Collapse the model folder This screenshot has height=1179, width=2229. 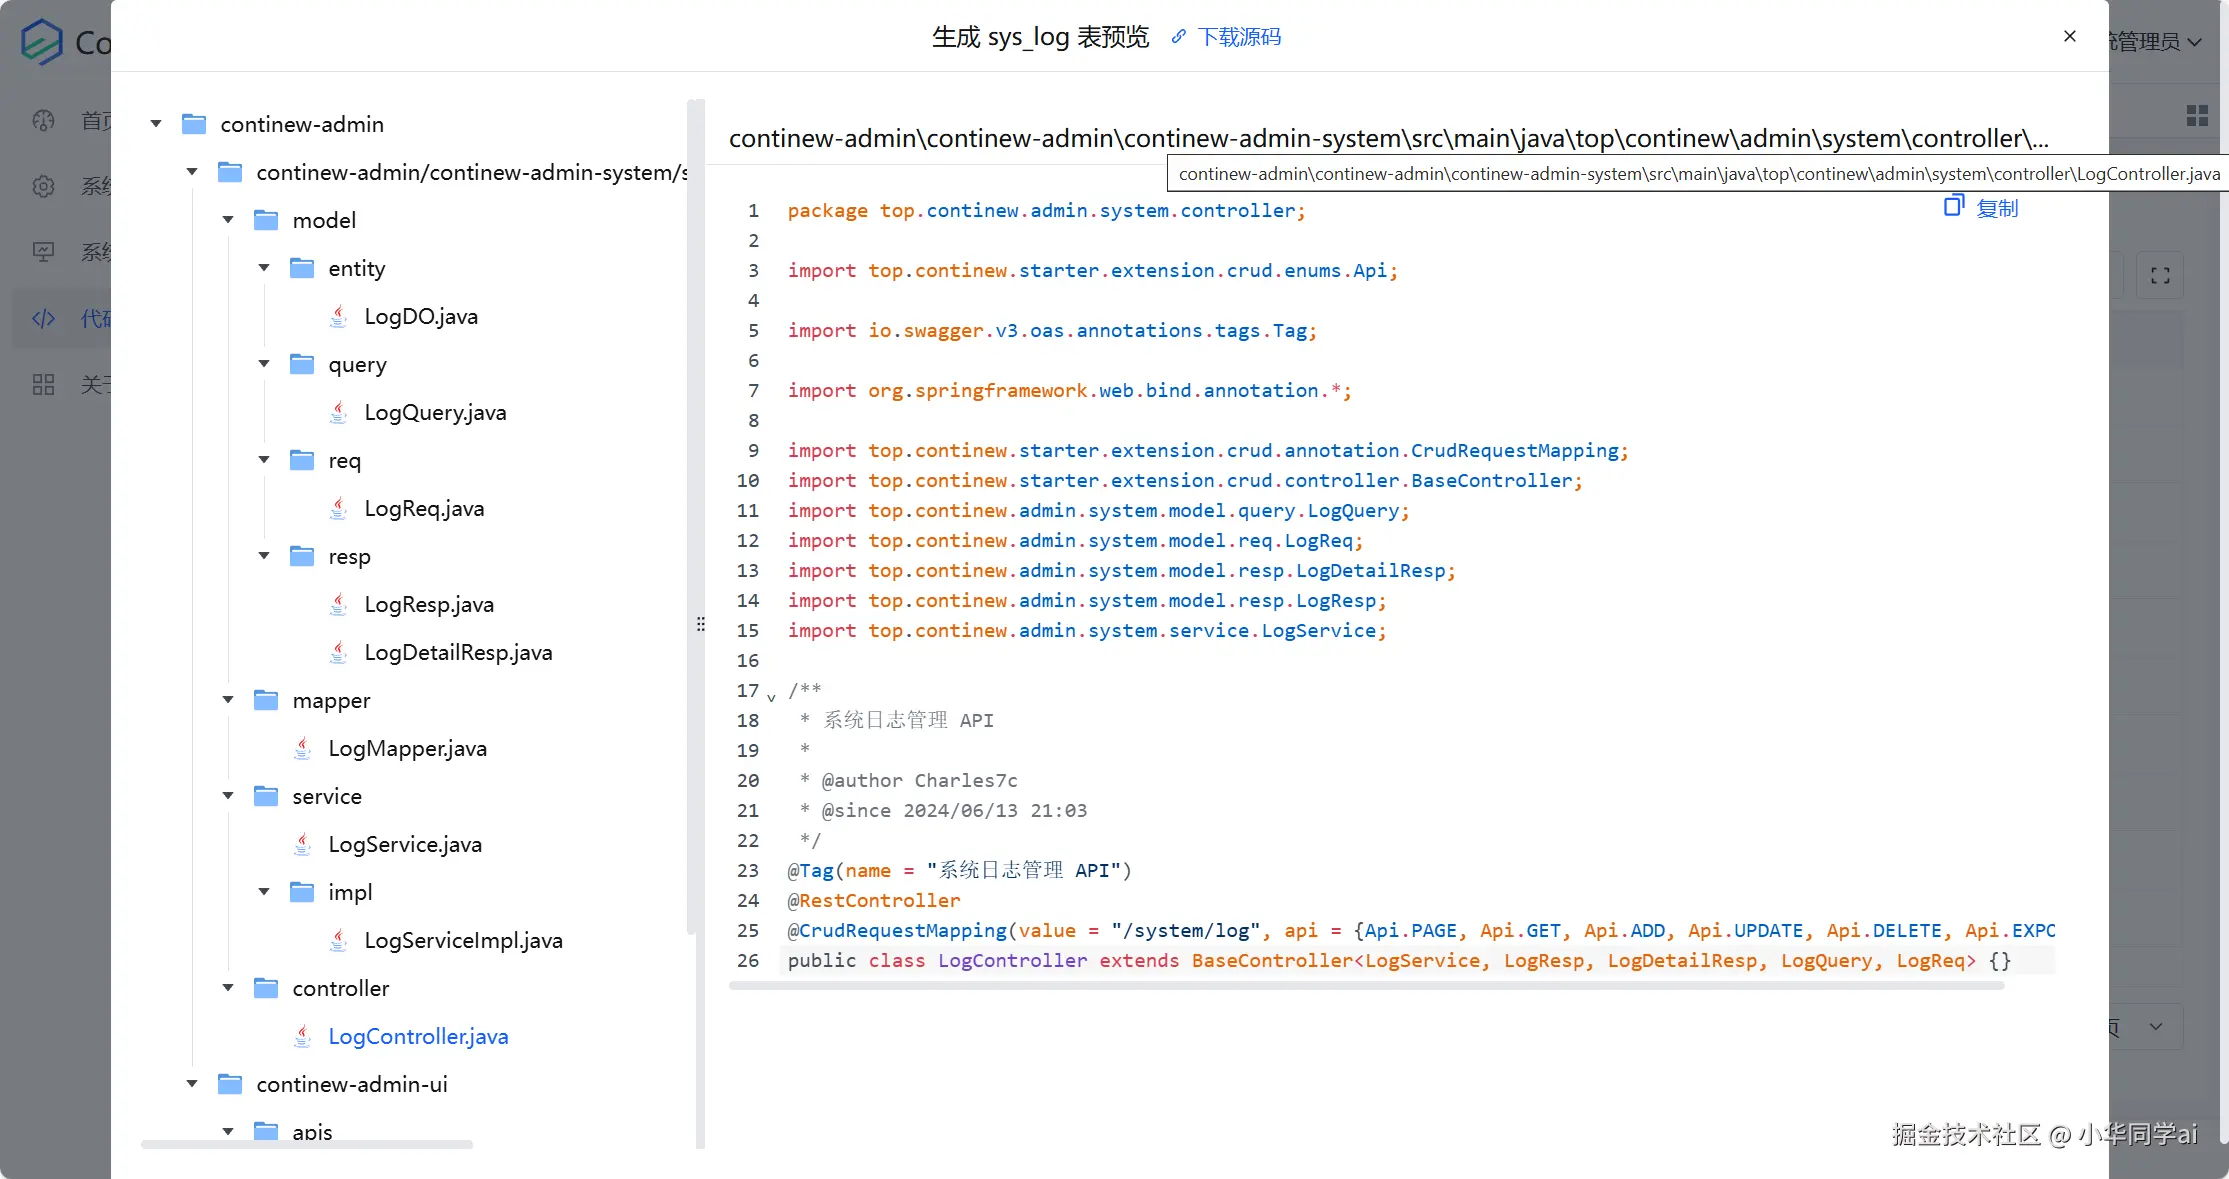point(228,220)
